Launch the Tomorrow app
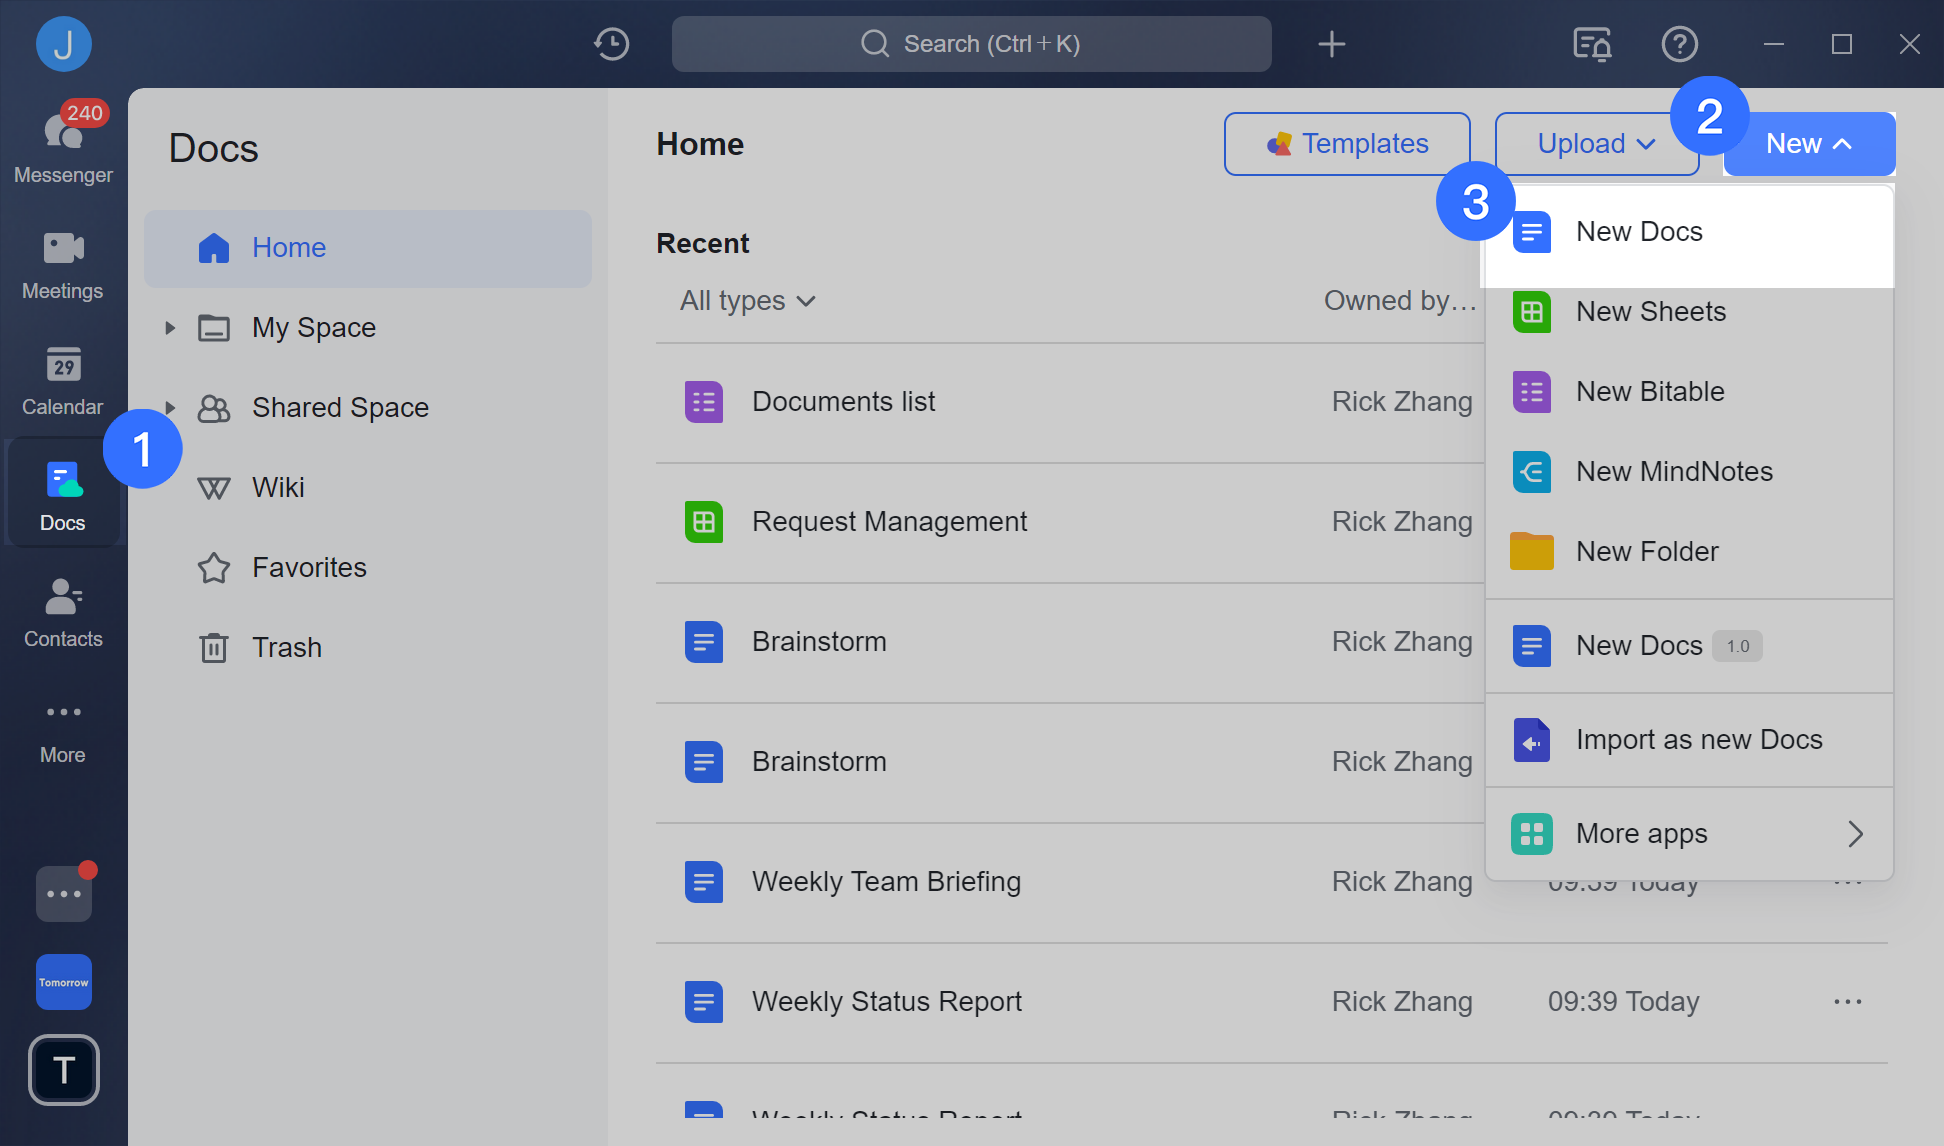Image resolution: width=1944 pixels, height=1146 pixels. 63,981
